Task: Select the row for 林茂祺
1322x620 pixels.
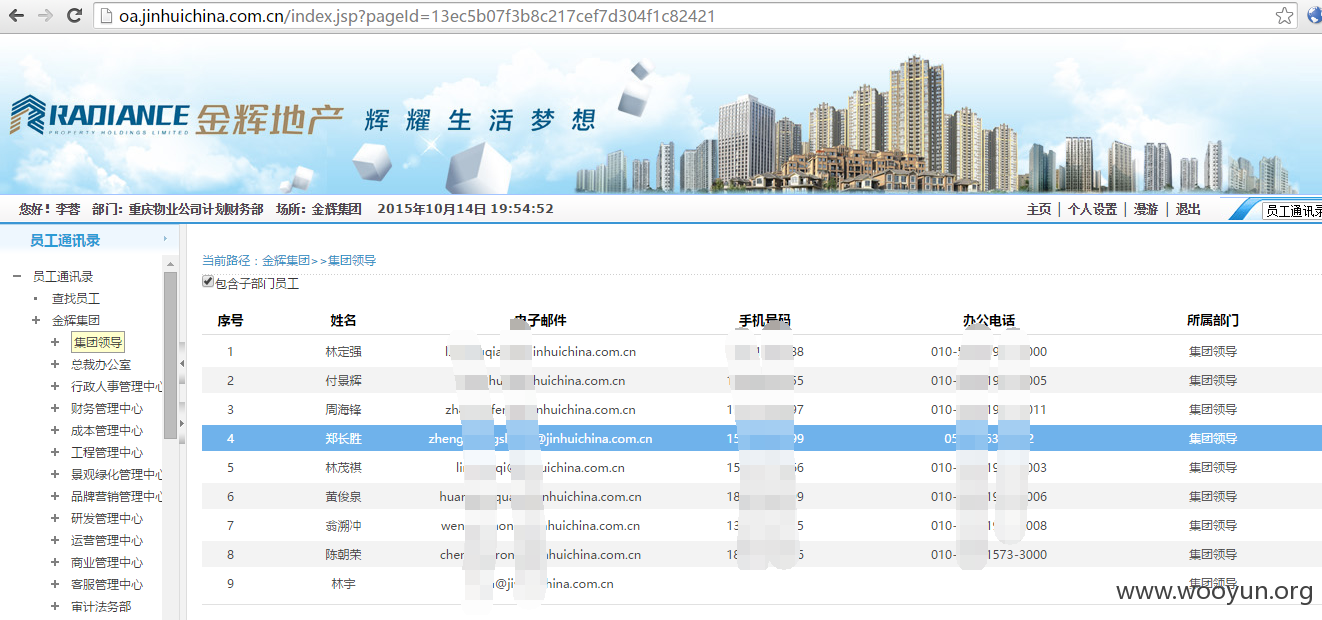Action: click(761, 468)
